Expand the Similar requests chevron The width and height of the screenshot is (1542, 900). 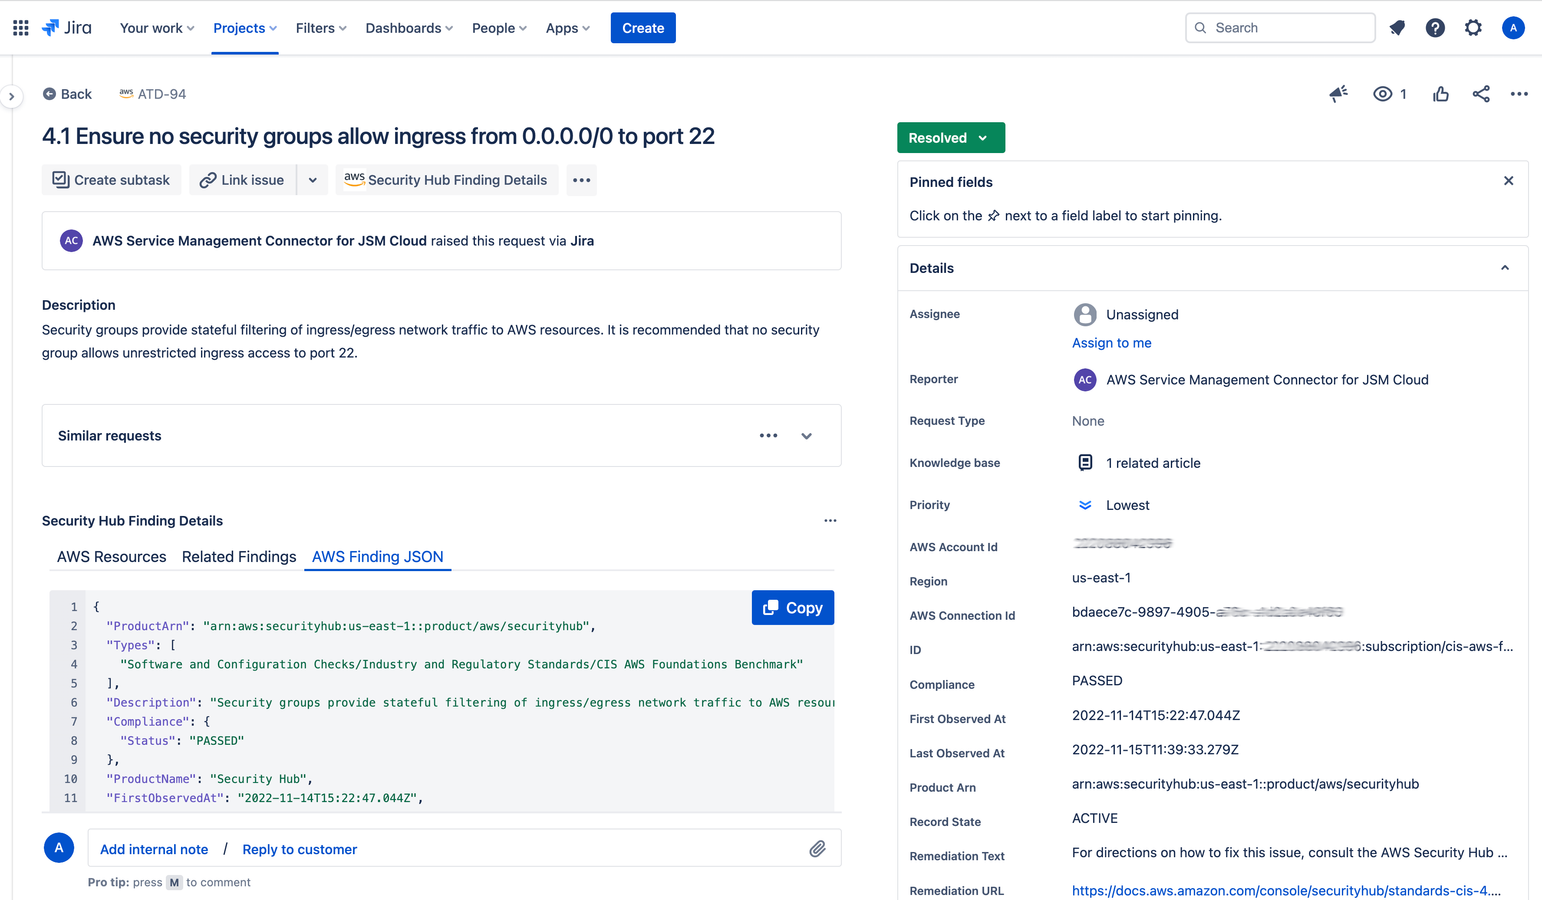[806, 436]
